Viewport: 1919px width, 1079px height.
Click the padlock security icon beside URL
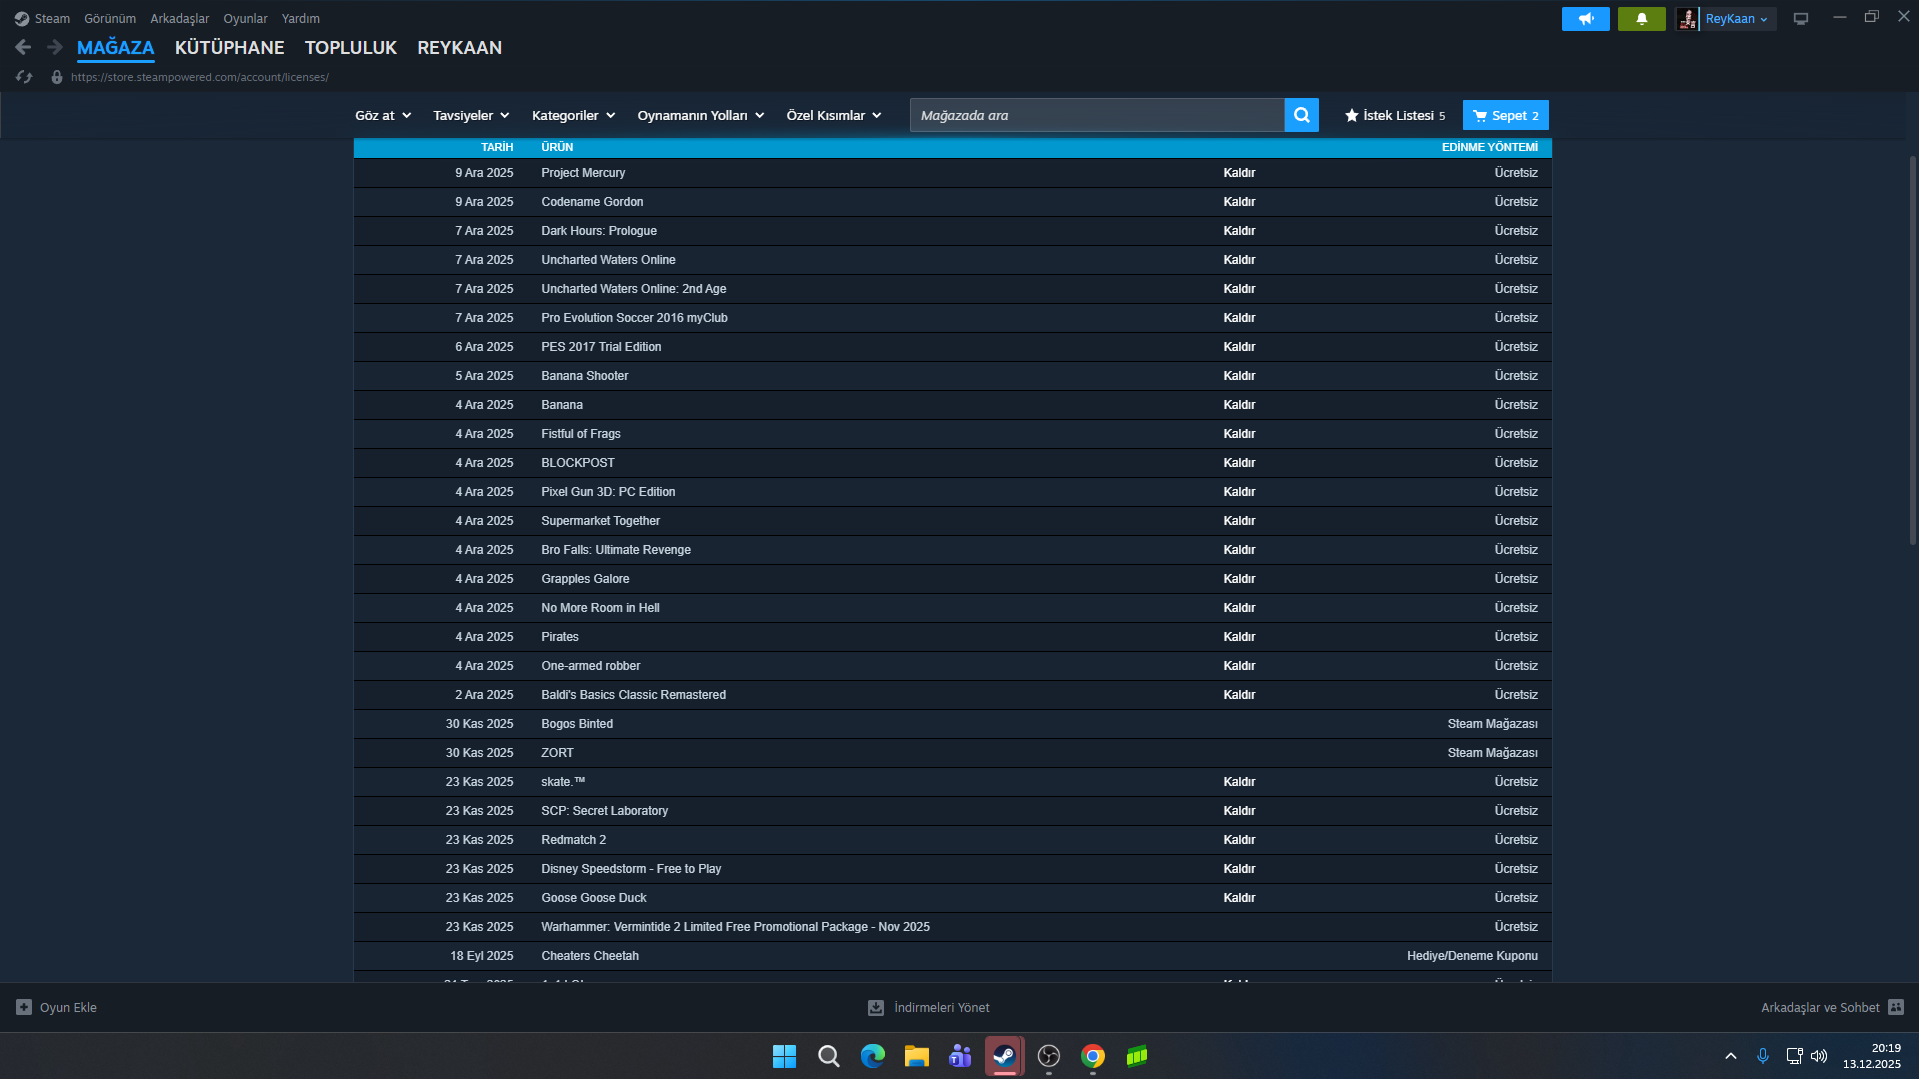coord(57,77)
